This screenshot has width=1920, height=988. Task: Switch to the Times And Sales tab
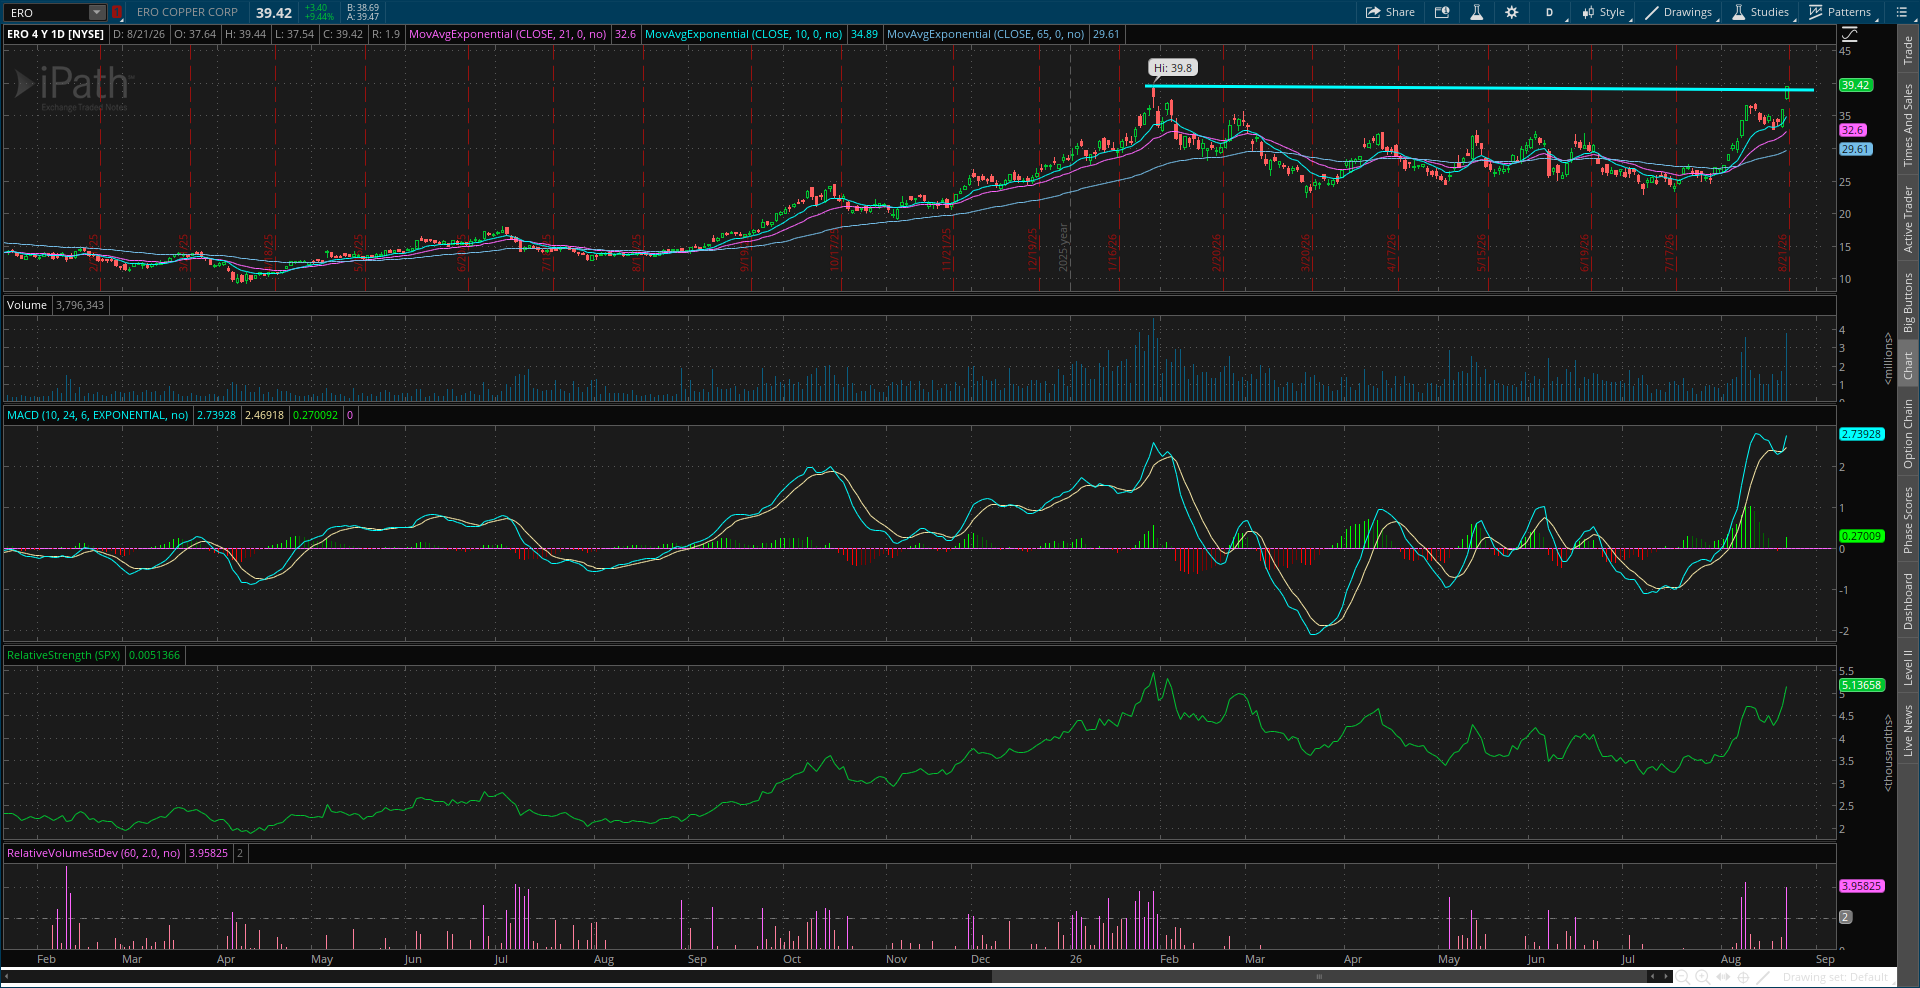1908,125
